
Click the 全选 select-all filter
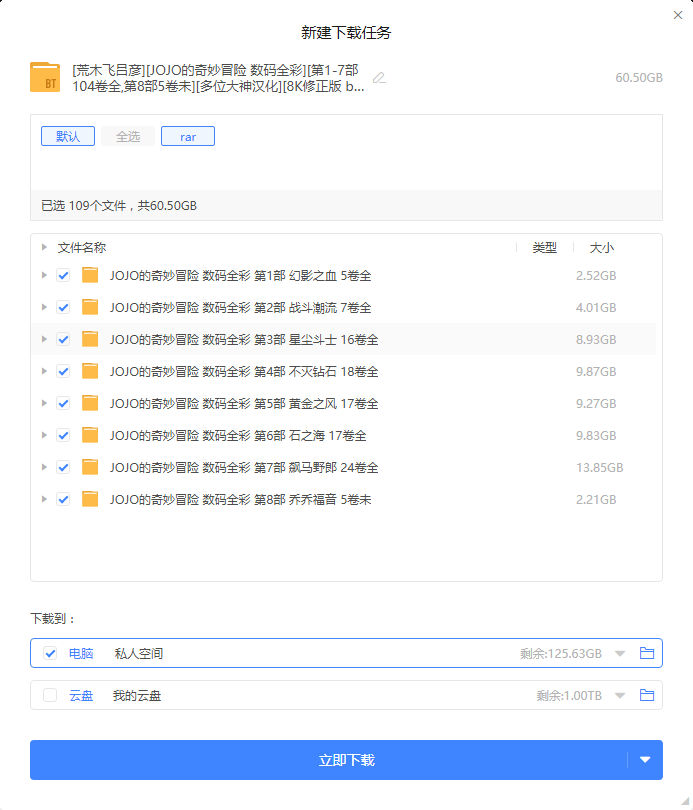click(128, 136)
